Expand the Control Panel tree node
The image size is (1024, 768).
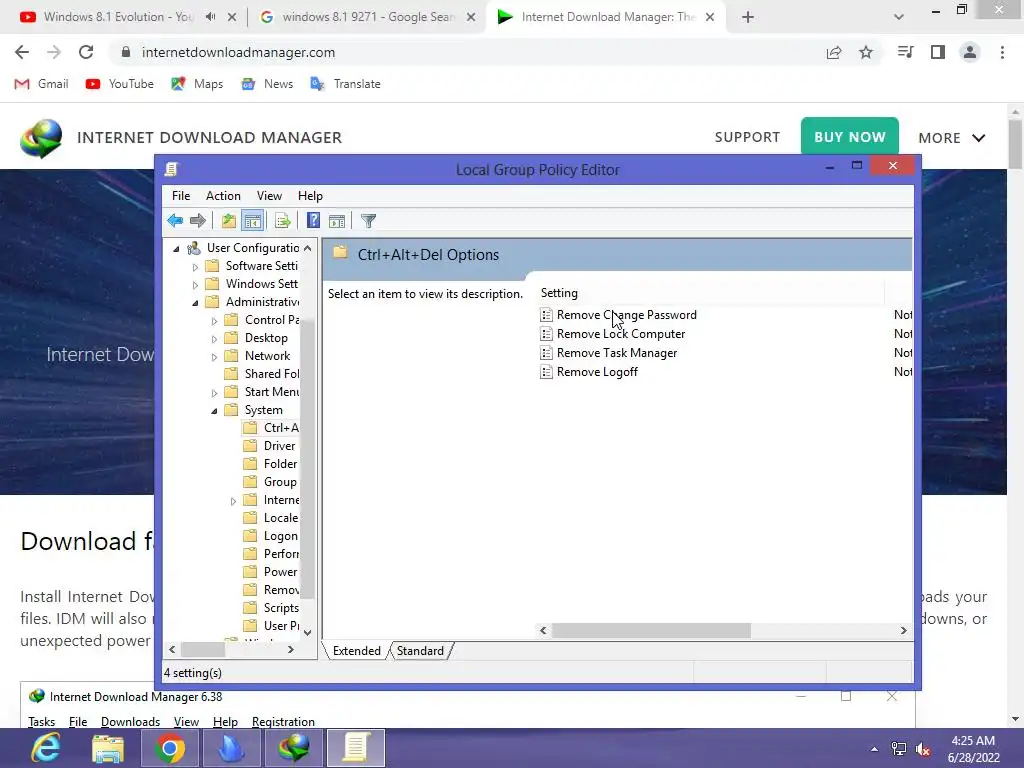[x=214, y=321]
